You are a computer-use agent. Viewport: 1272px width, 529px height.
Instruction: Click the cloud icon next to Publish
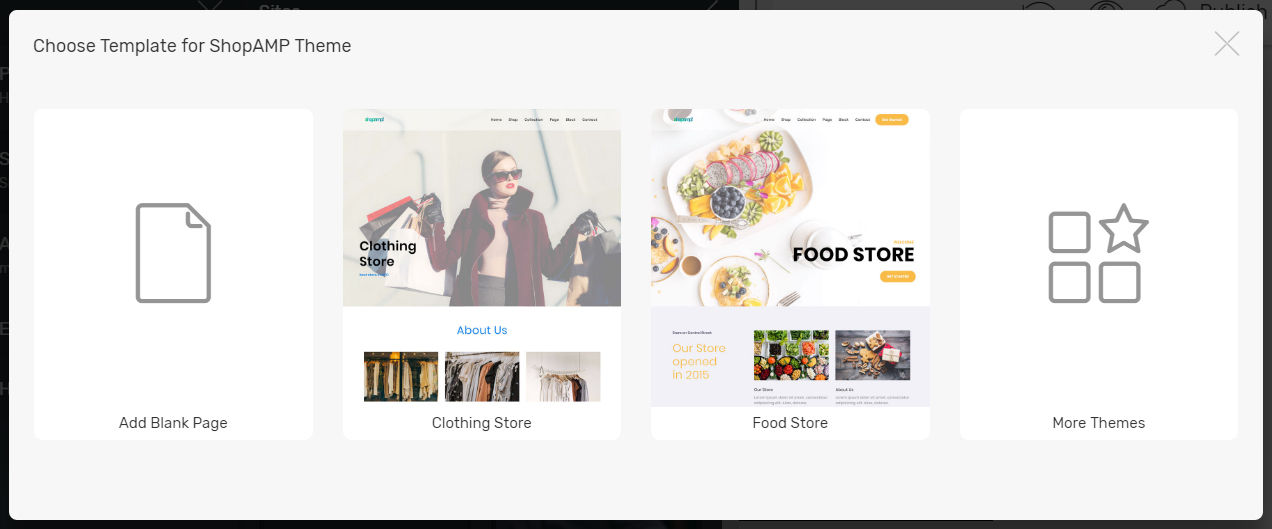pos(1170,6)
